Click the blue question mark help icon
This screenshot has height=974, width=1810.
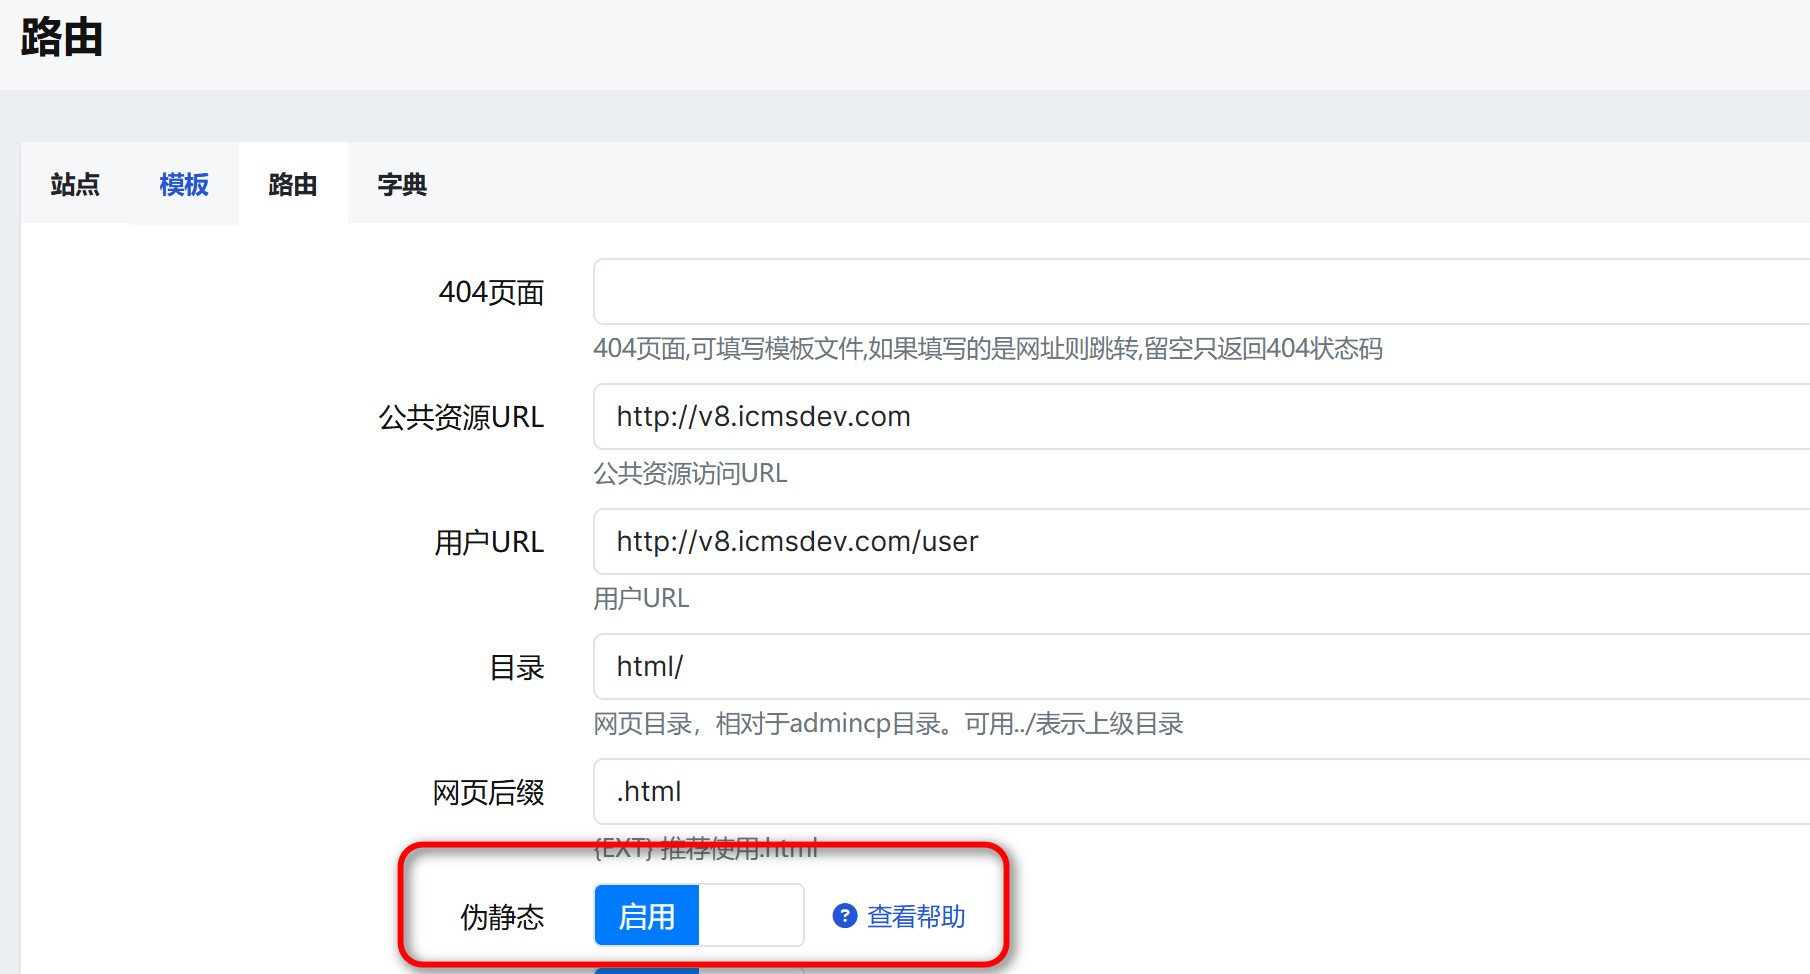point(845,916)
